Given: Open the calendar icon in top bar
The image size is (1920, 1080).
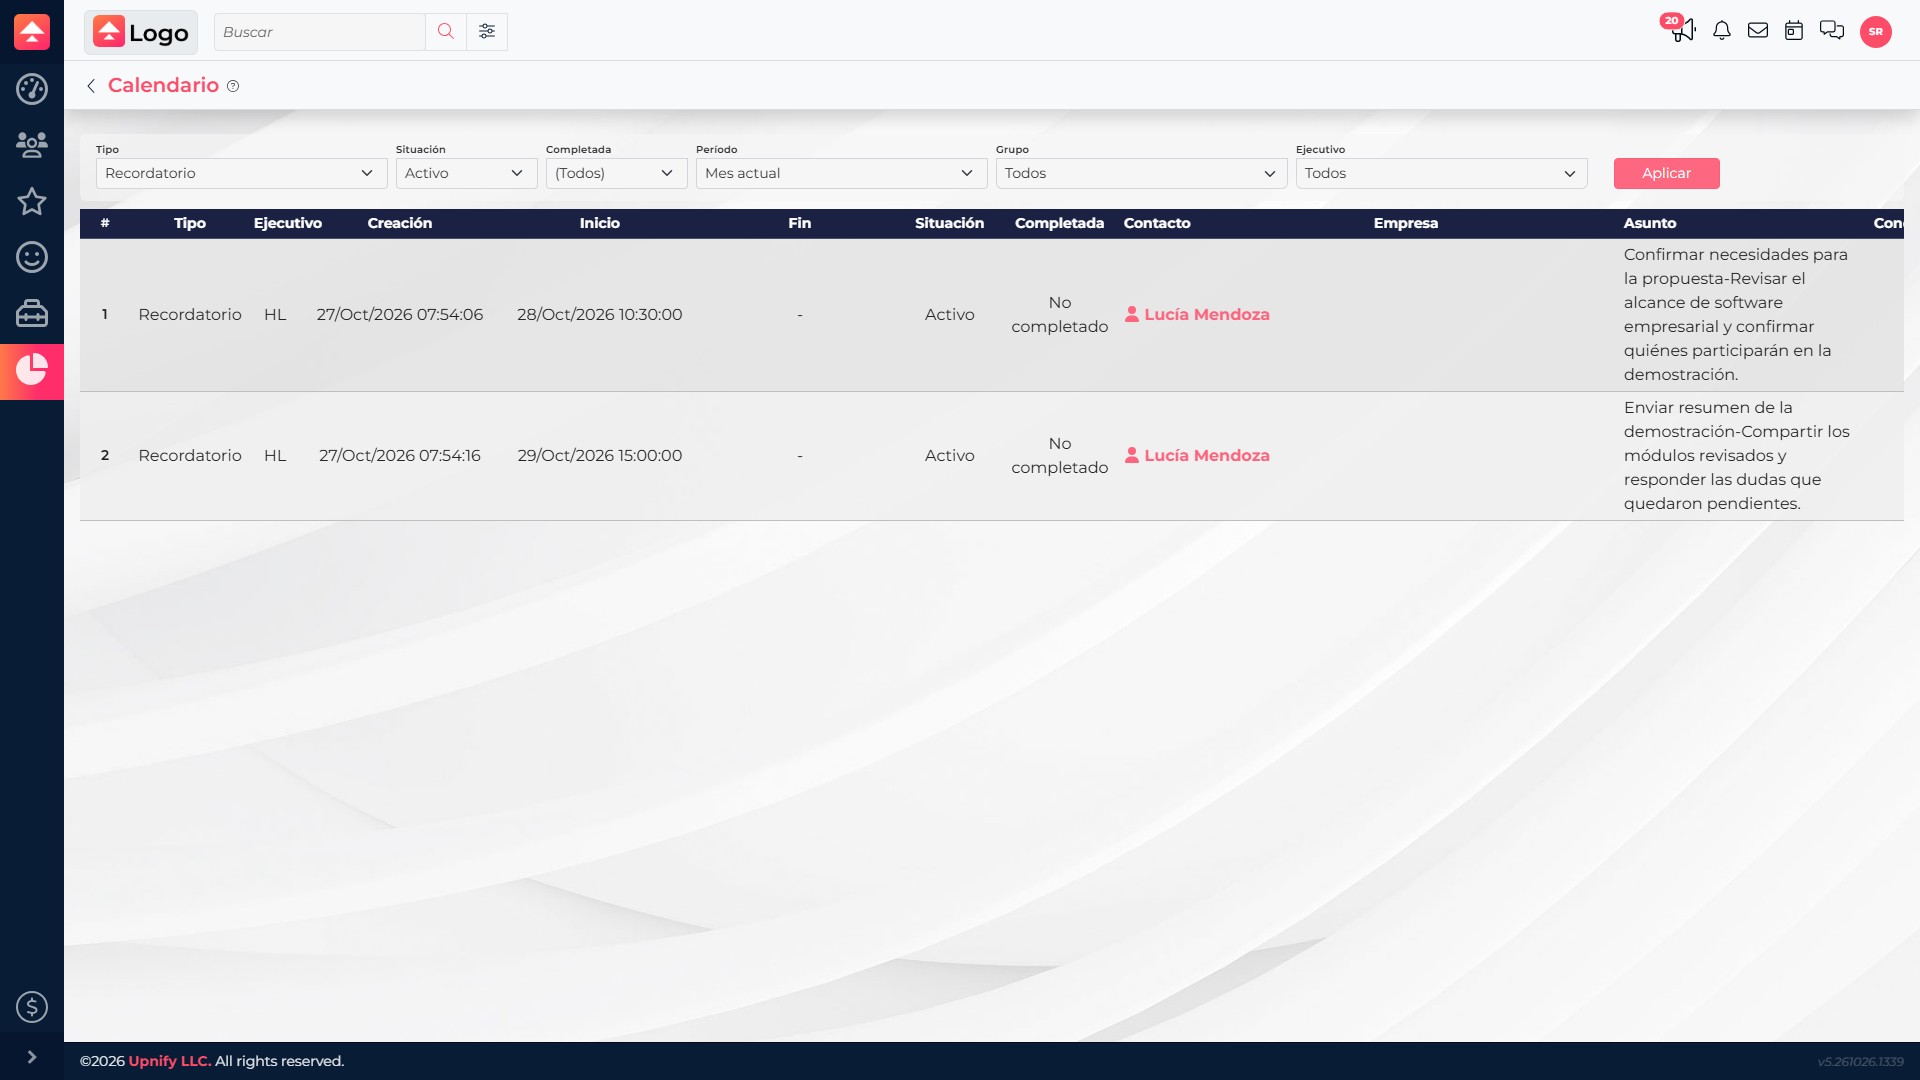Looking at the screenshot, I should (1794, 31).
